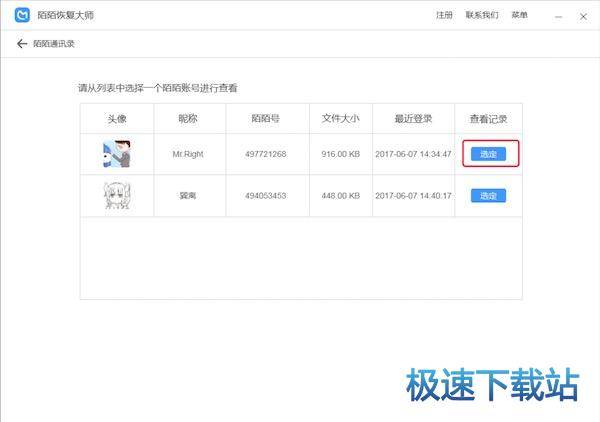Screen dimensions: 600x422
Task: Click the nickname Mr.Right
Action: [188, 154]
